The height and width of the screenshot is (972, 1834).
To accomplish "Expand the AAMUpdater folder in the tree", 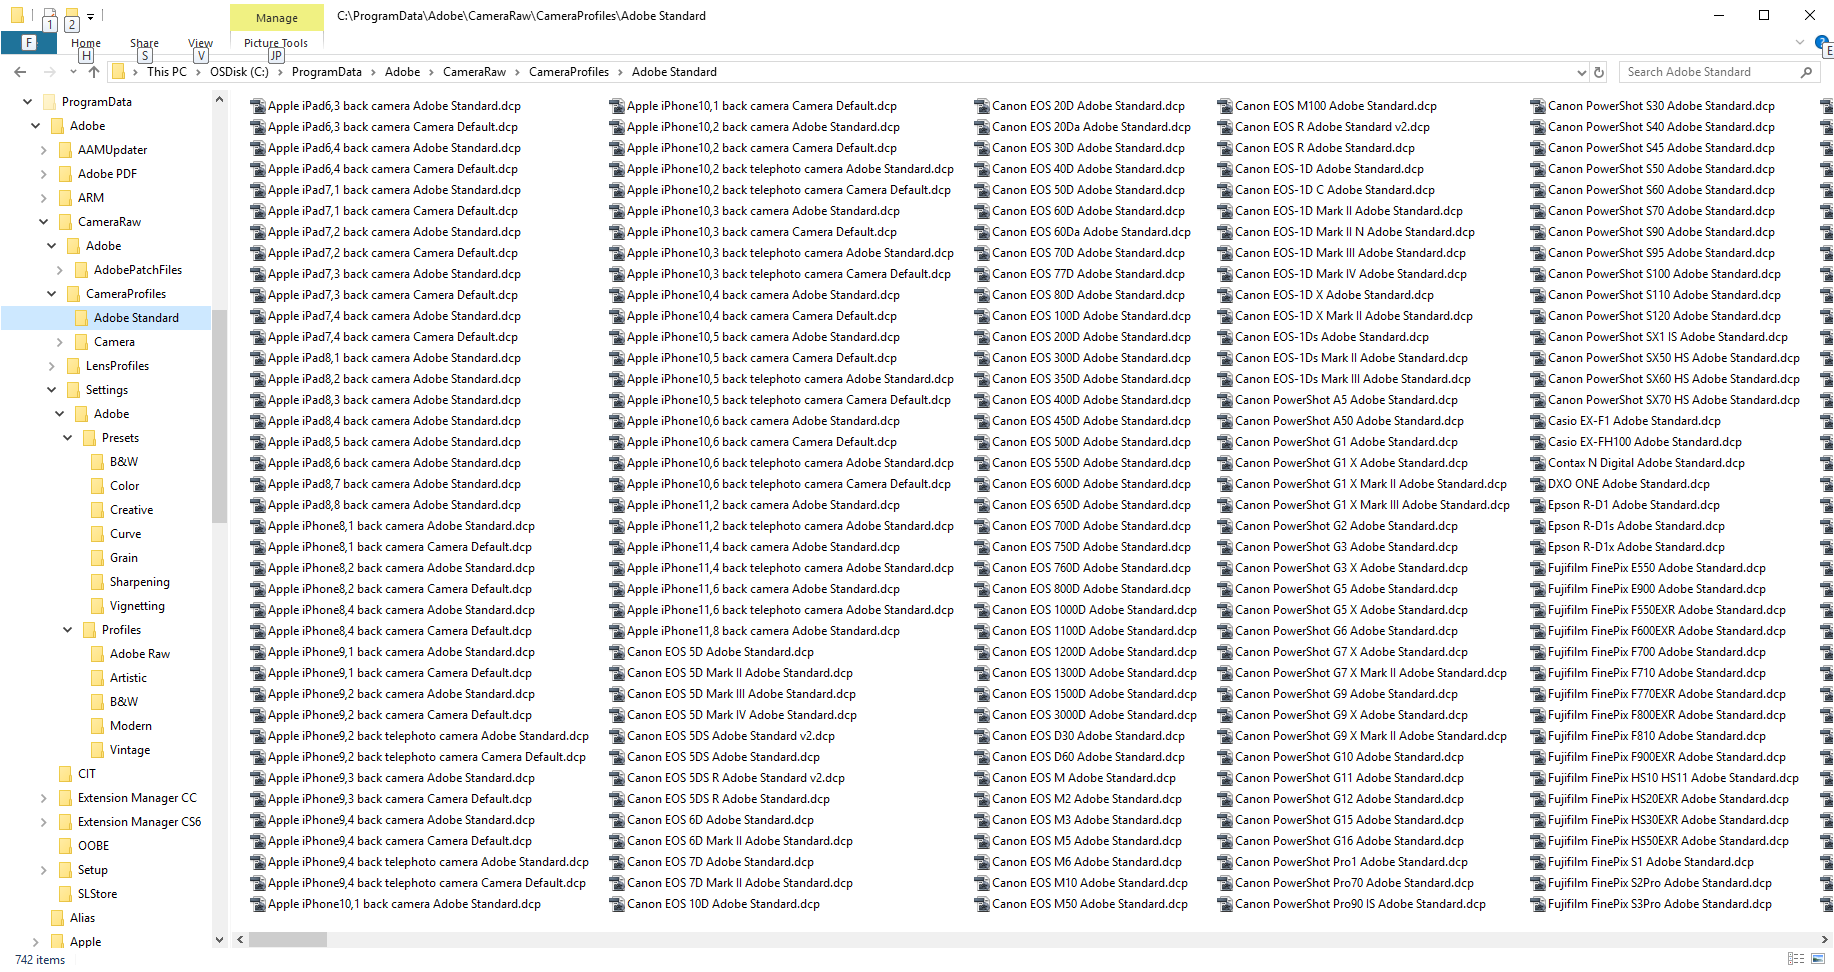I will point(43,150).
